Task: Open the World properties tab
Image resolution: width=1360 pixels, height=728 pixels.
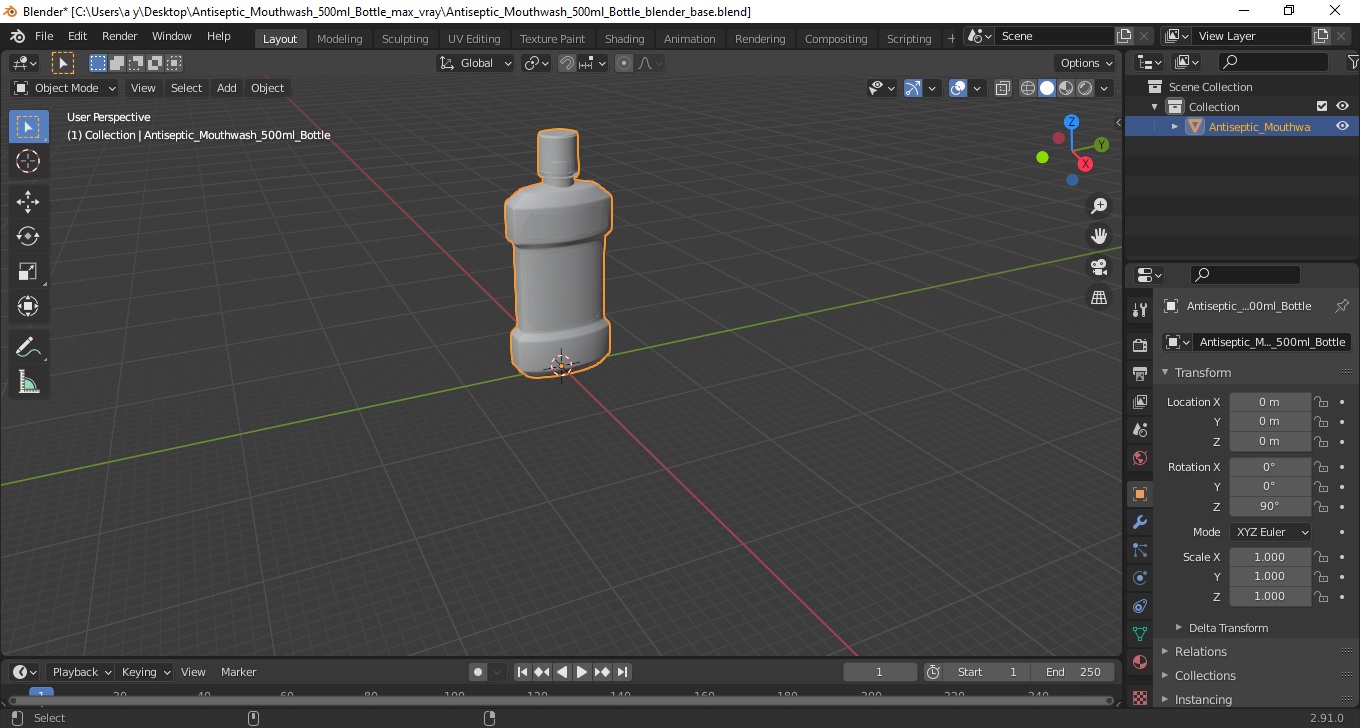Action: pyautogui.click(x=1139, y=458)
